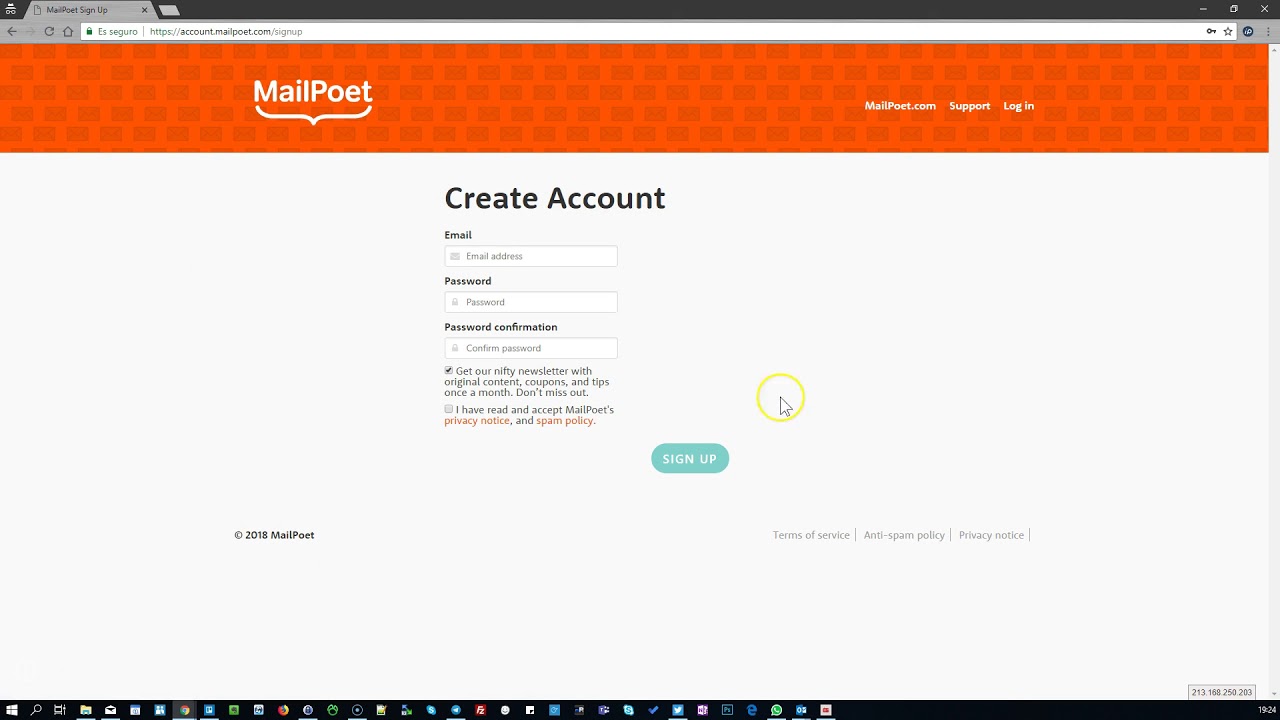
Task: Open the MailPoet.com header link
Action: click(900, 106)
